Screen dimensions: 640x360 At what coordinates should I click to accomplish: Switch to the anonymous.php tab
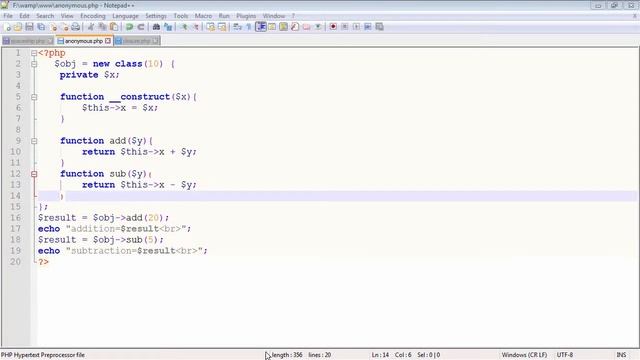pos(84,41)
